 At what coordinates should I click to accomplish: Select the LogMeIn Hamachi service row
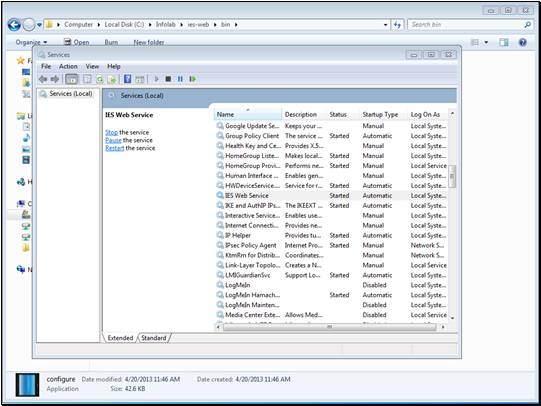point(331,295)
